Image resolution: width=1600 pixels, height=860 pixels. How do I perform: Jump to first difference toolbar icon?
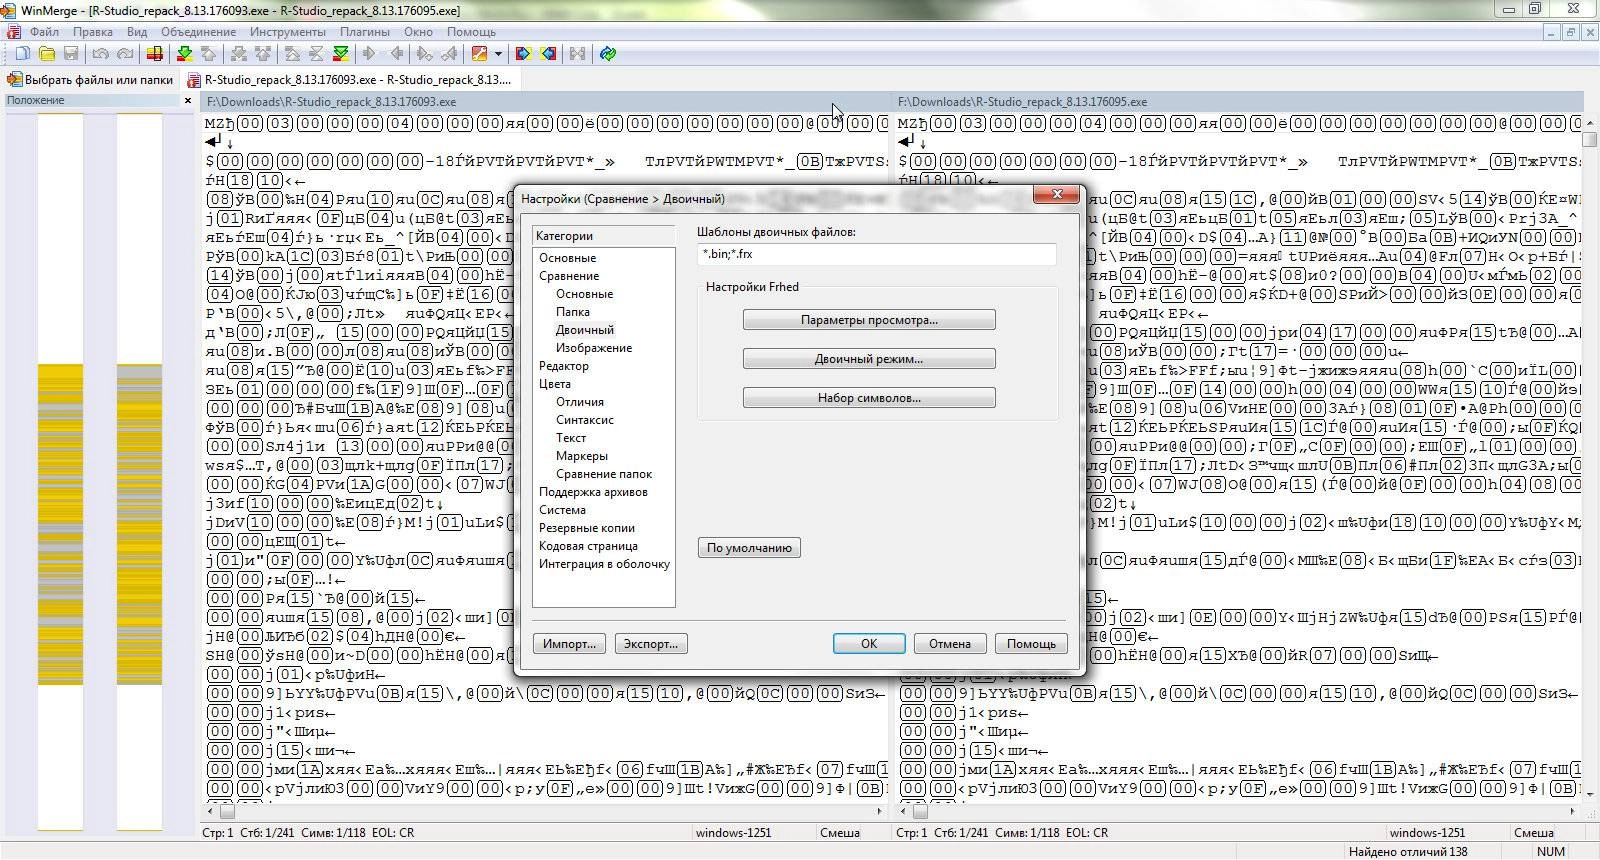[292, 54]
